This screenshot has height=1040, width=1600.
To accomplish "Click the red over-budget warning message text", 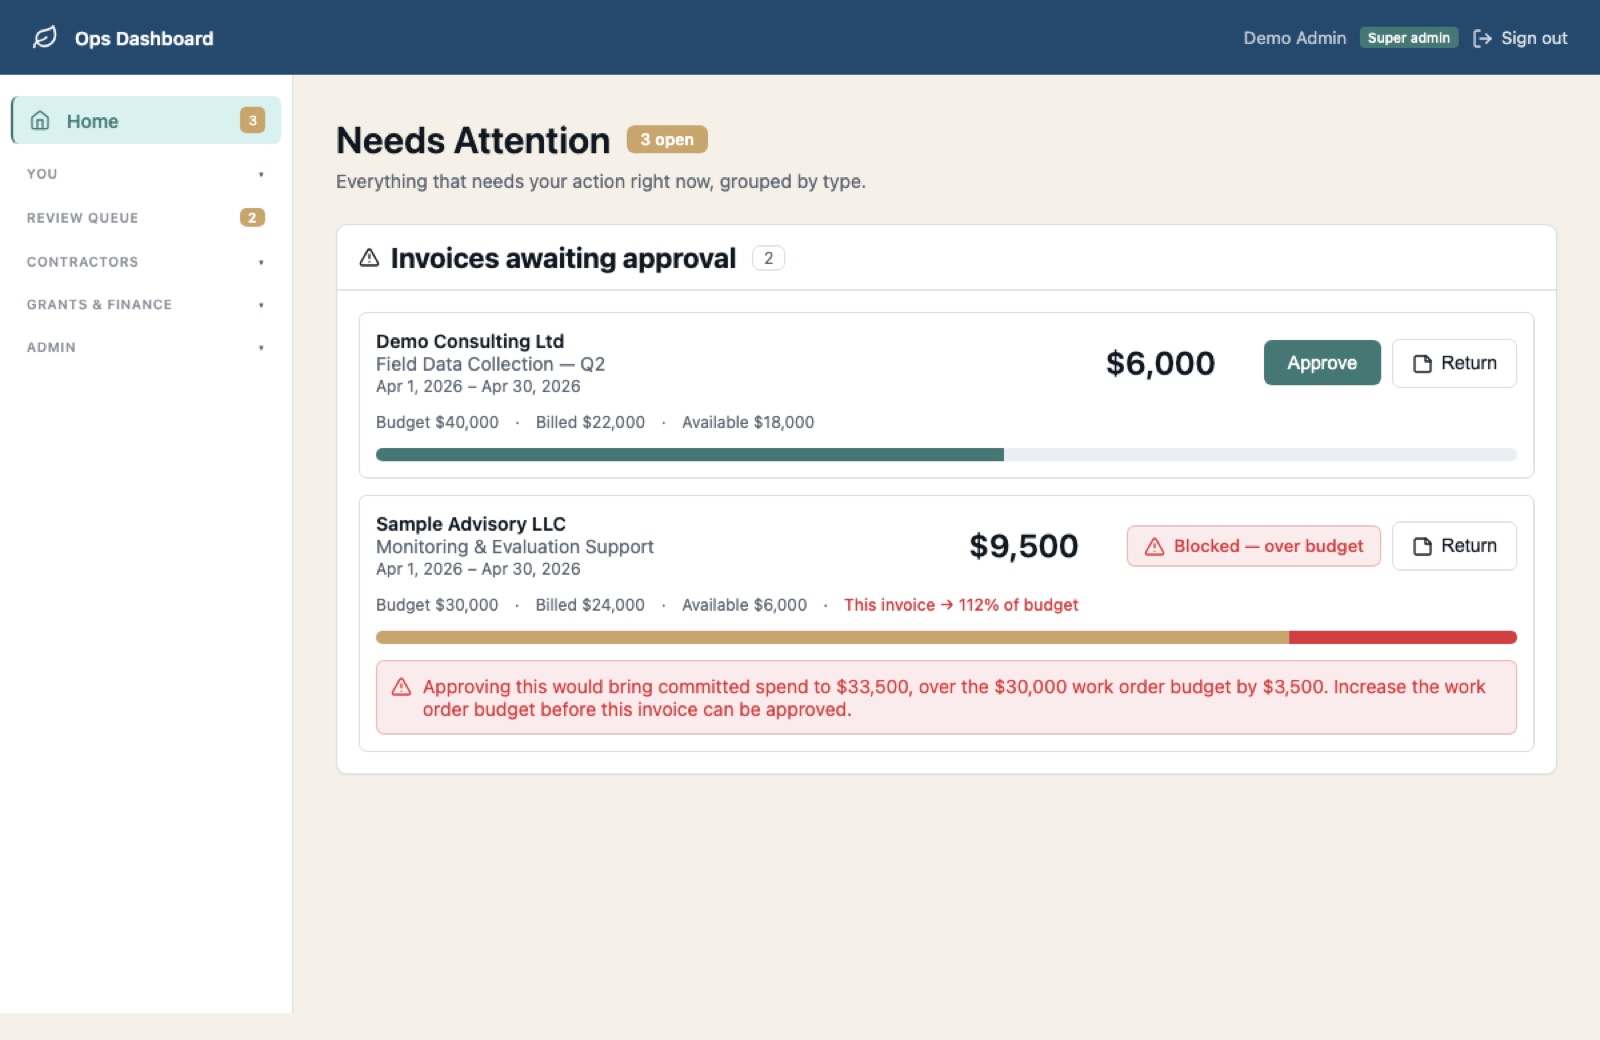I will 954,698.
